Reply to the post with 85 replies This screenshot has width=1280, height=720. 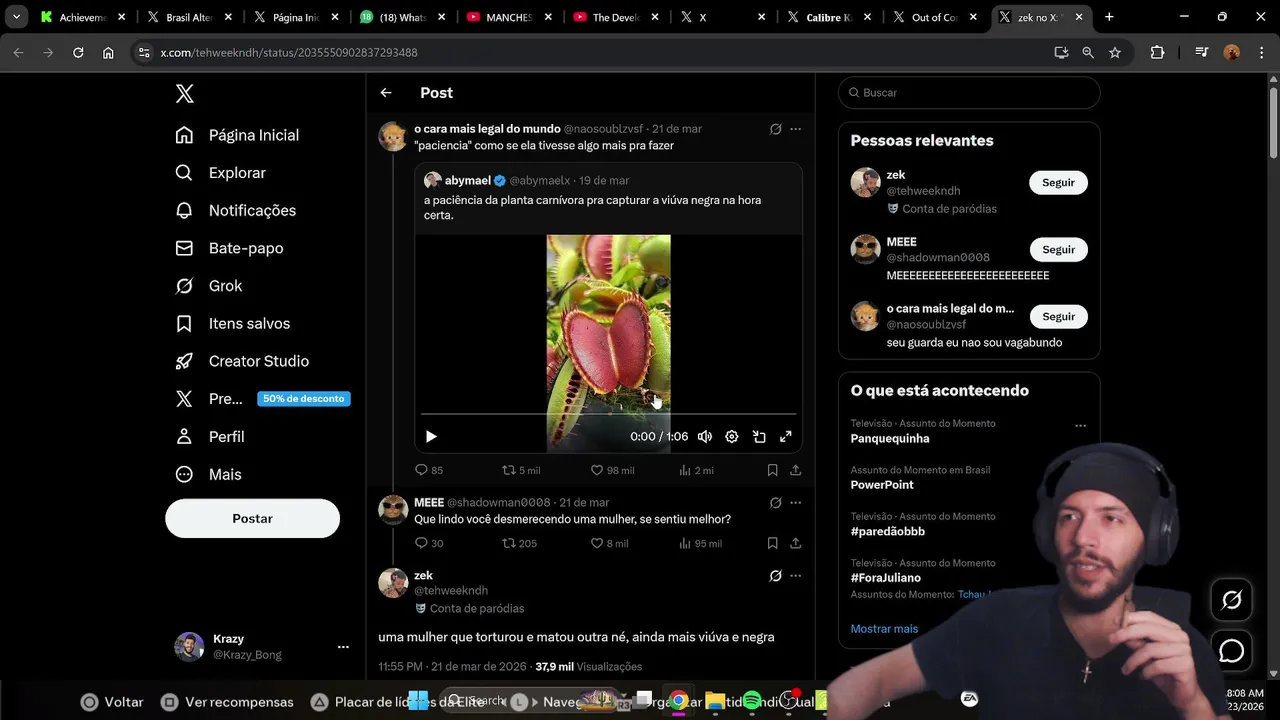pos(429,470)
